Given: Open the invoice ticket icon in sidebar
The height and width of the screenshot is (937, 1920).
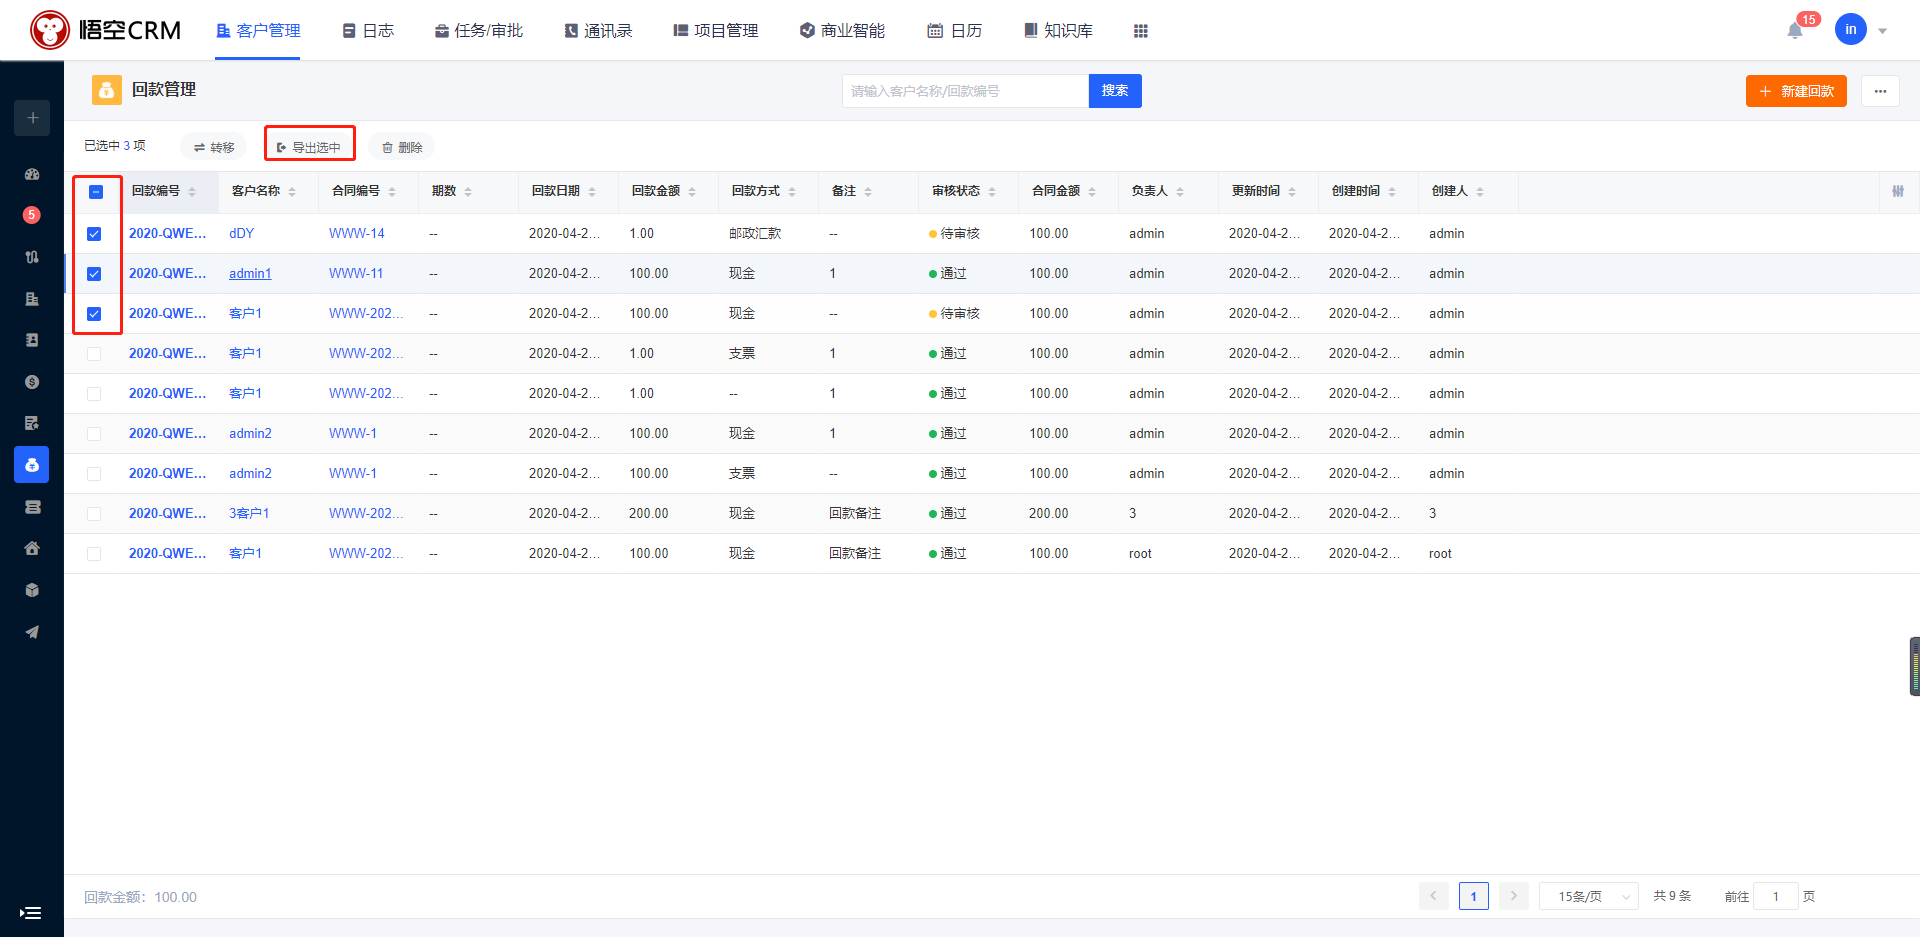Looking at the screenshot, I should pos(32,507).
